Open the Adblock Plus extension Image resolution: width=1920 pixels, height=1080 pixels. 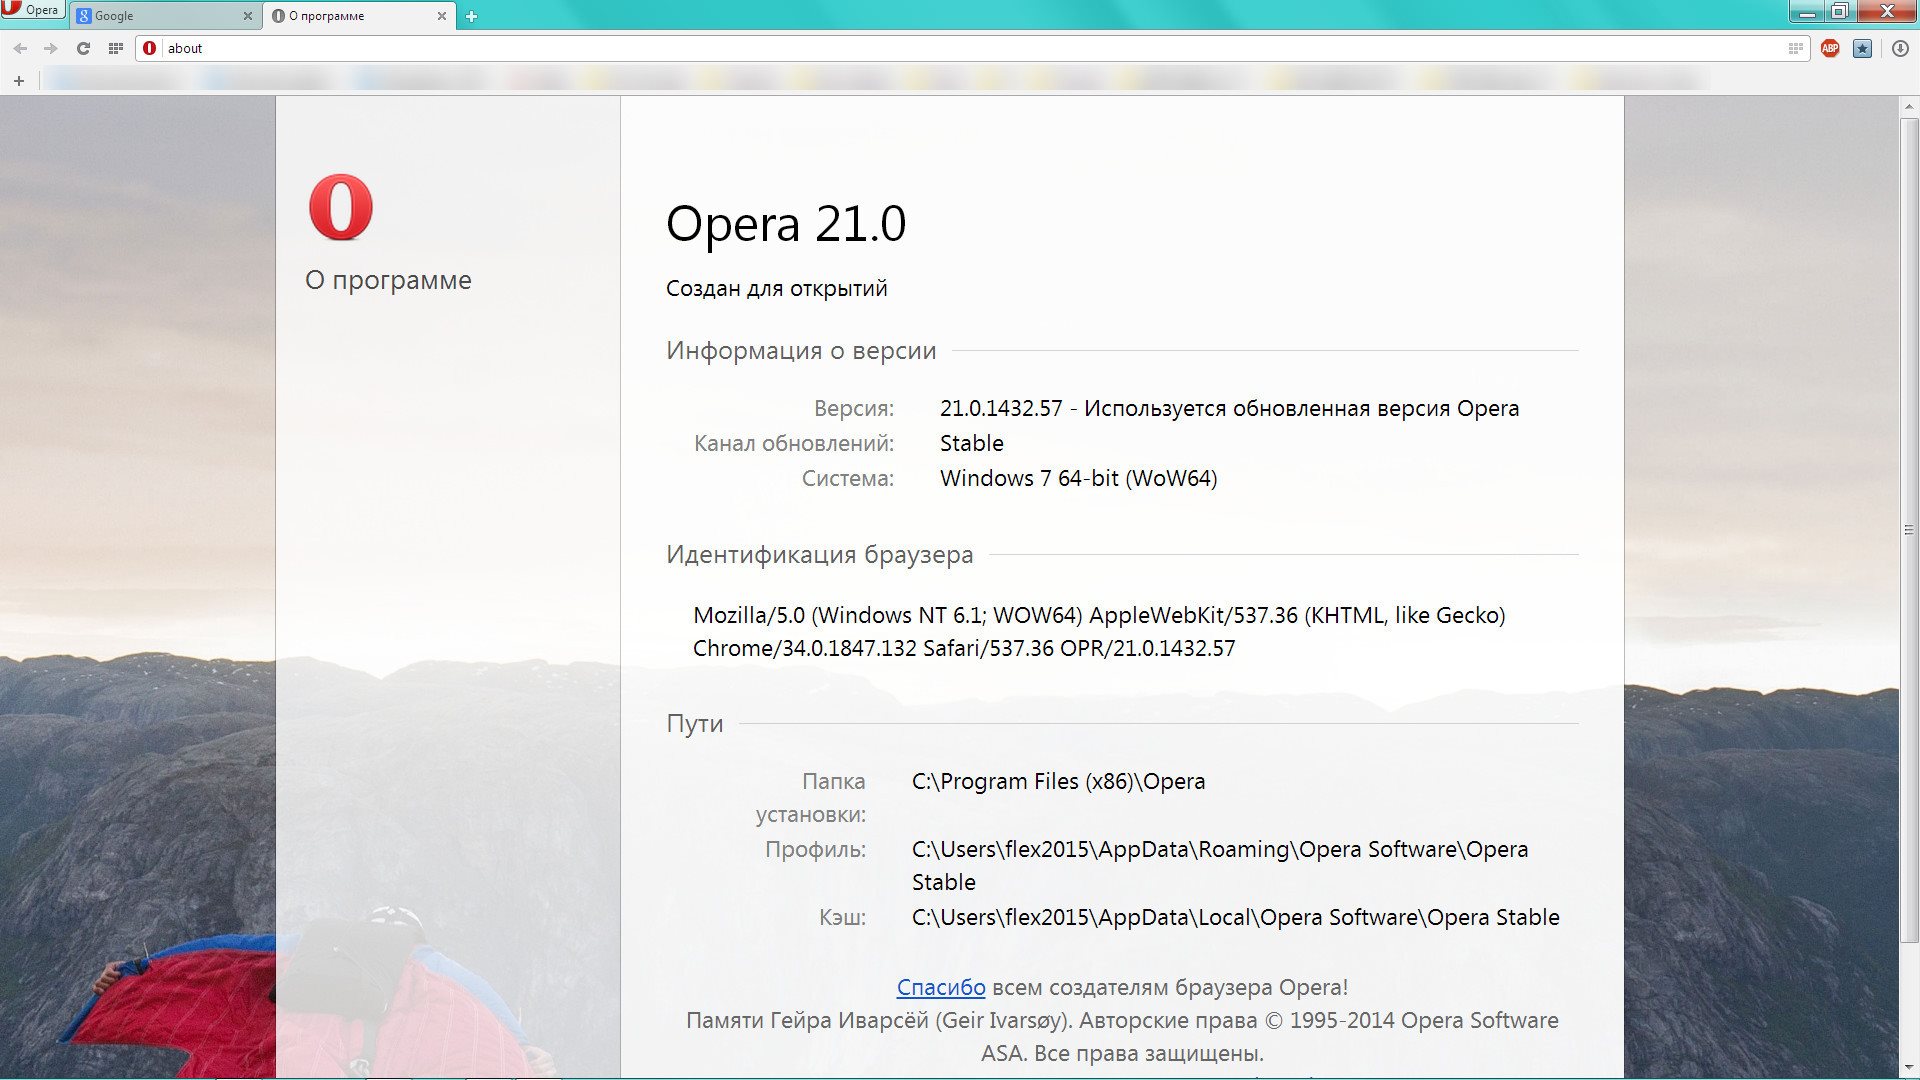tap(1830, 48)
